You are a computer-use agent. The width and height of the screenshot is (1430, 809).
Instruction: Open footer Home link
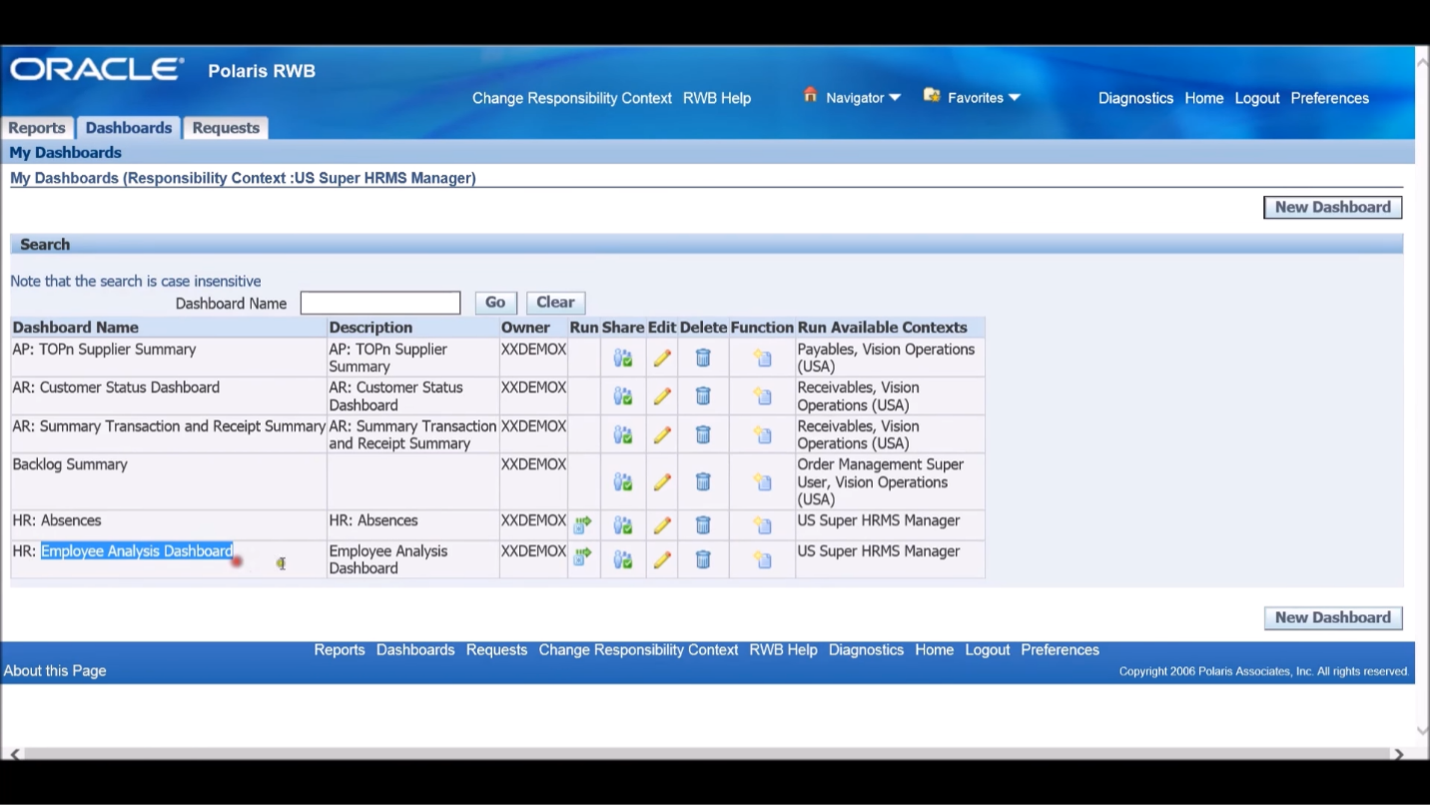pyautogui.click(x=935, y=650)
